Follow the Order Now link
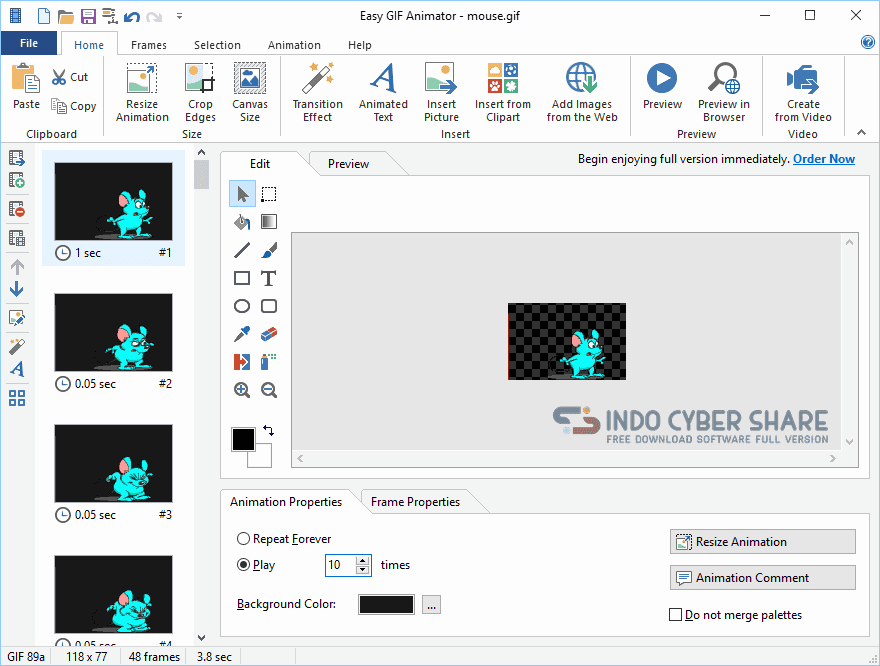 tap(824, 159)
